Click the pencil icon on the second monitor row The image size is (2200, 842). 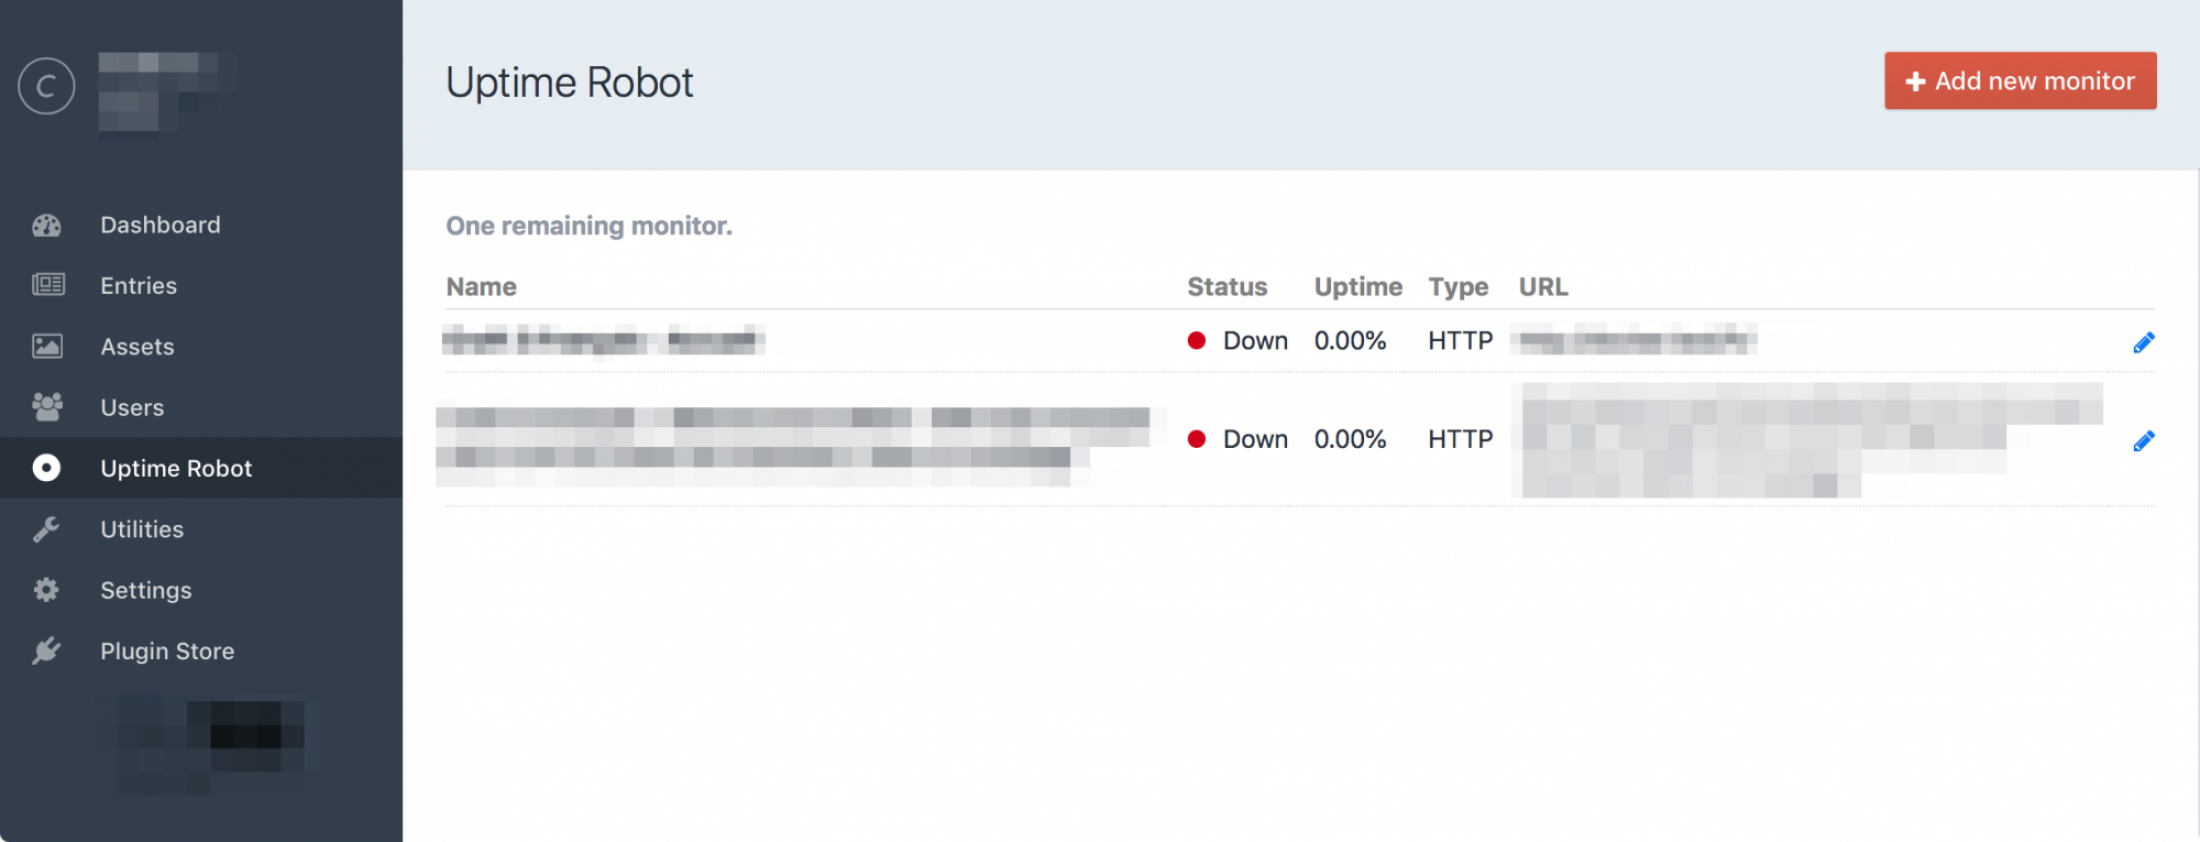click(2144, 440)
